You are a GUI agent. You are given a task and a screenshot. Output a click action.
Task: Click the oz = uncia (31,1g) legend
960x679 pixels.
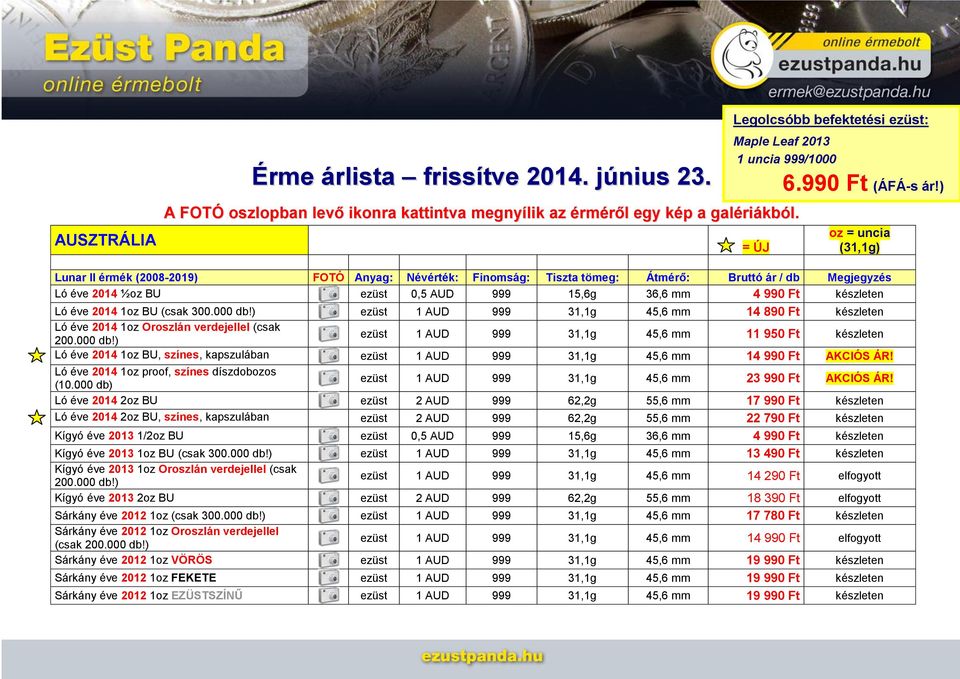coord(859,240)
